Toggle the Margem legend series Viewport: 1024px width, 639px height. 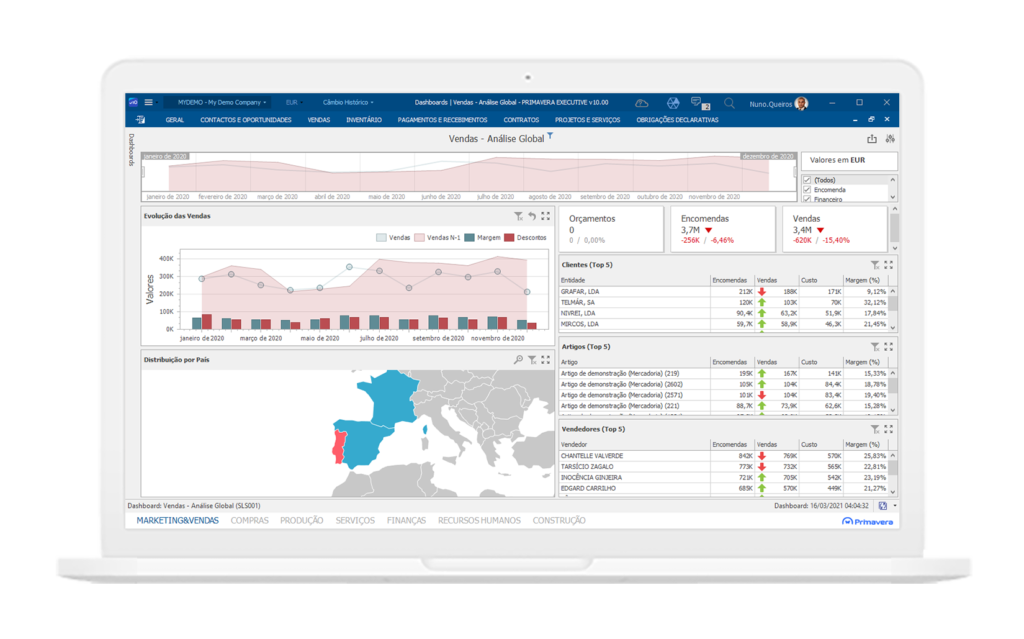(x=483, y=238)
